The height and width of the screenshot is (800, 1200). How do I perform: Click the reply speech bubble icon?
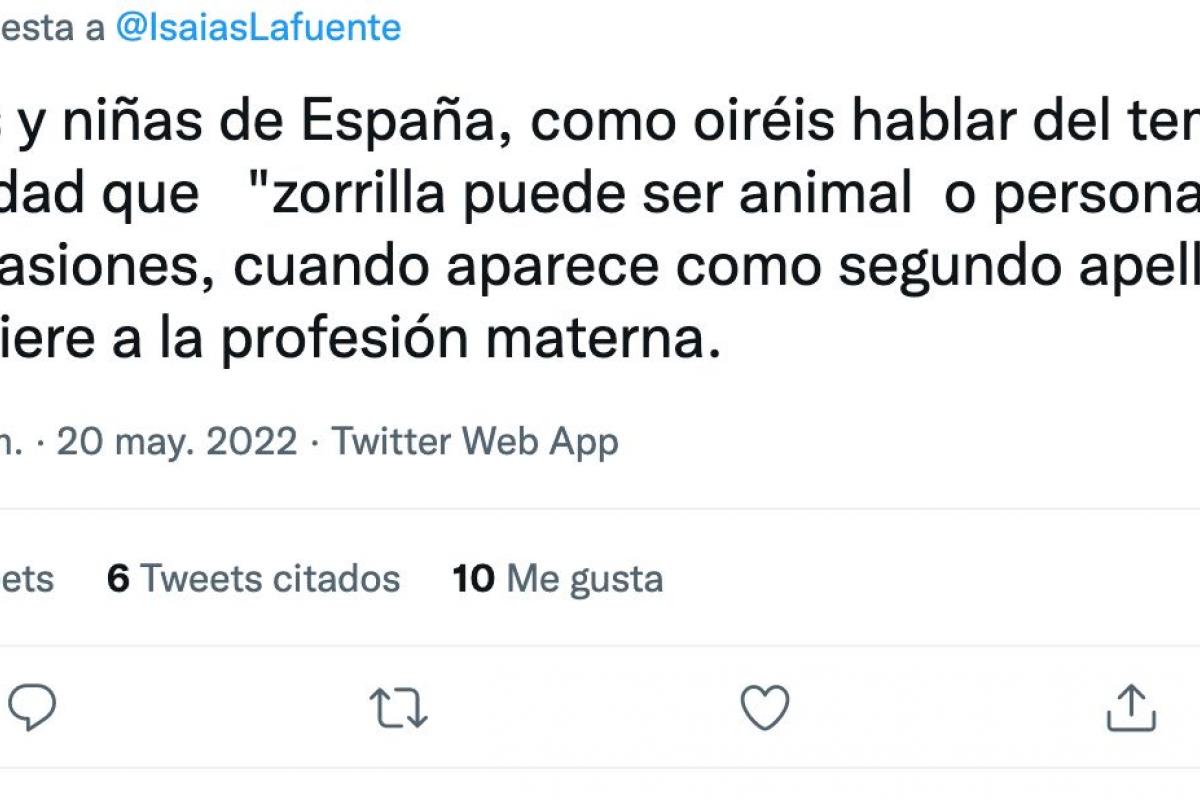[30, 708]
